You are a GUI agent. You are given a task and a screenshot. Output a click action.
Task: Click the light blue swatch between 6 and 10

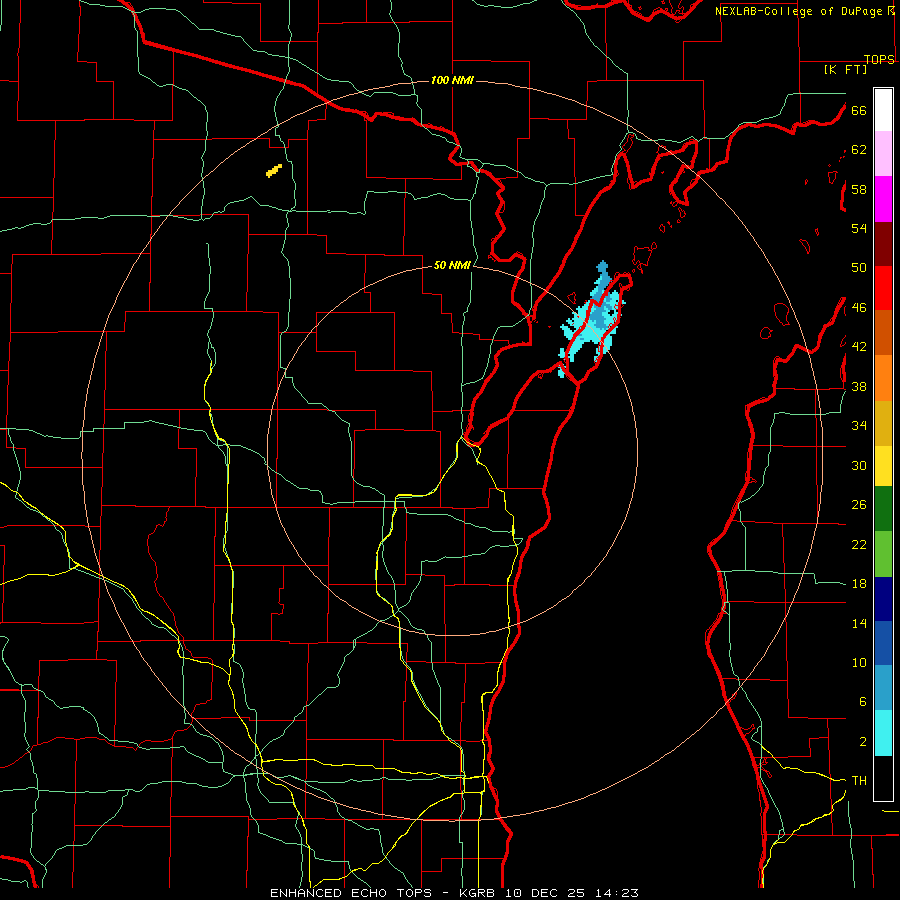click(883, 687)
